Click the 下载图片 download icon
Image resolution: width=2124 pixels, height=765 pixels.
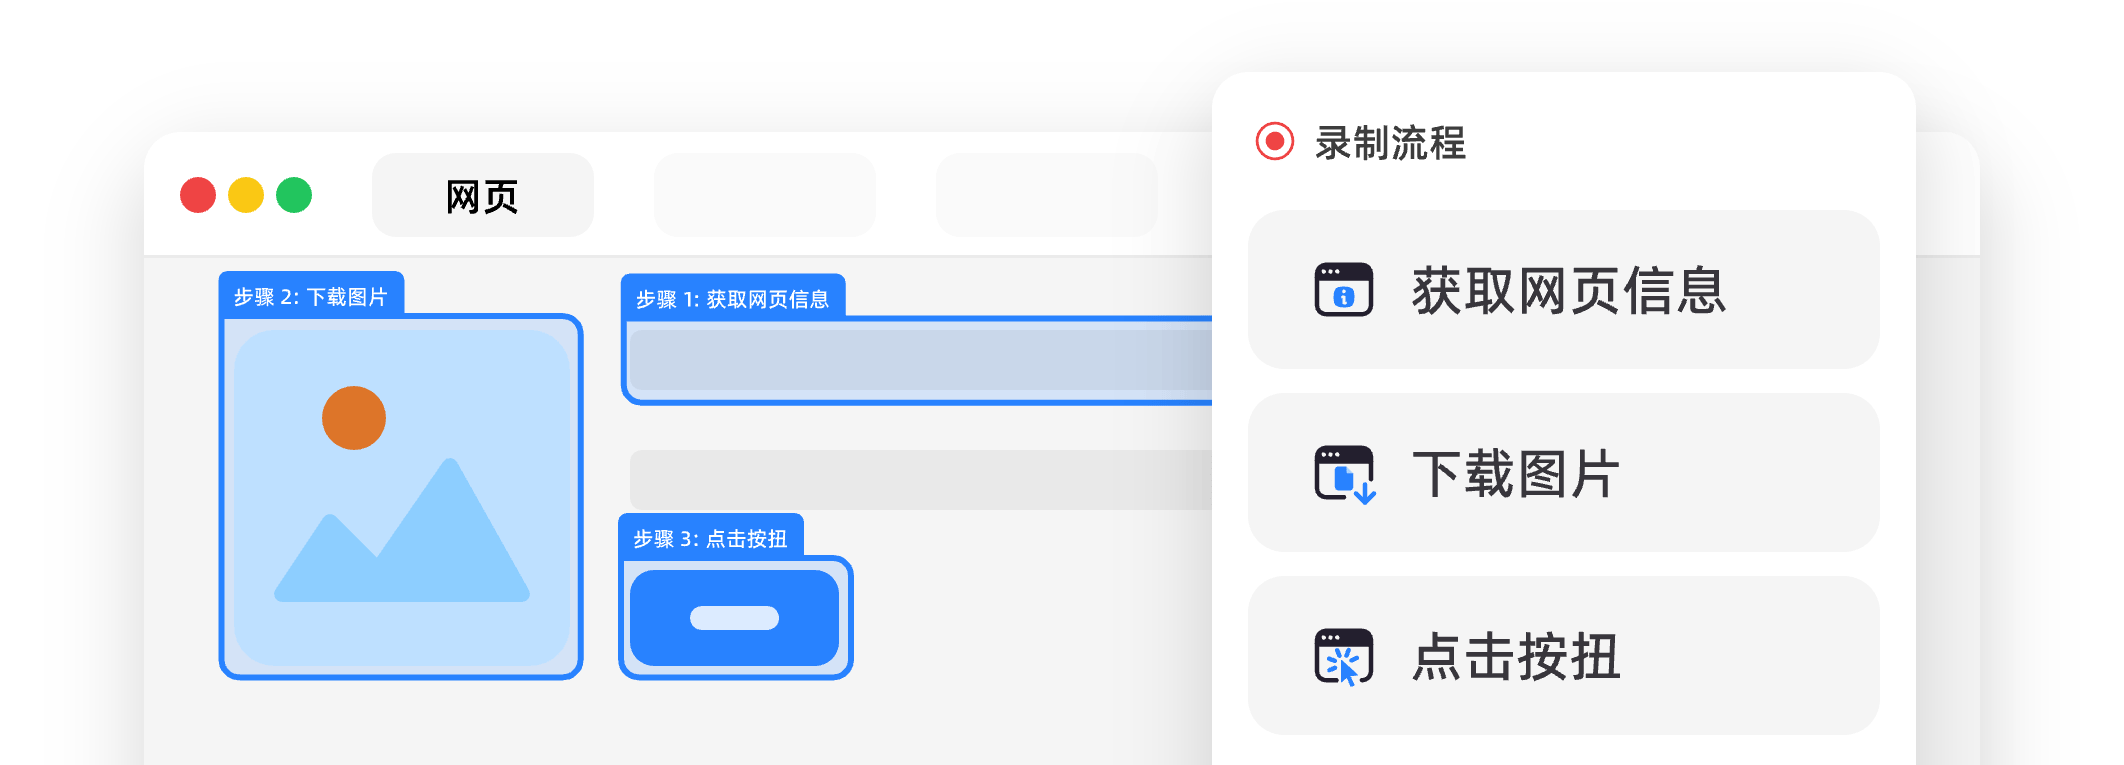[x=1345, y=474]
